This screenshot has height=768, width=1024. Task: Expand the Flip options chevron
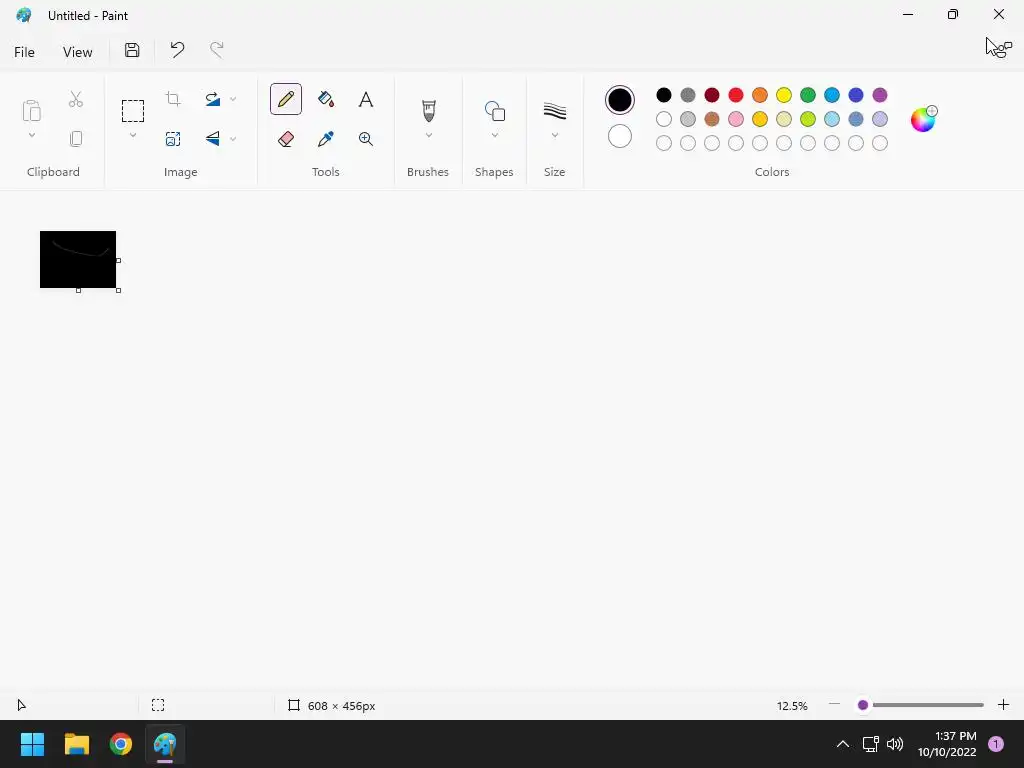(233, 139)
